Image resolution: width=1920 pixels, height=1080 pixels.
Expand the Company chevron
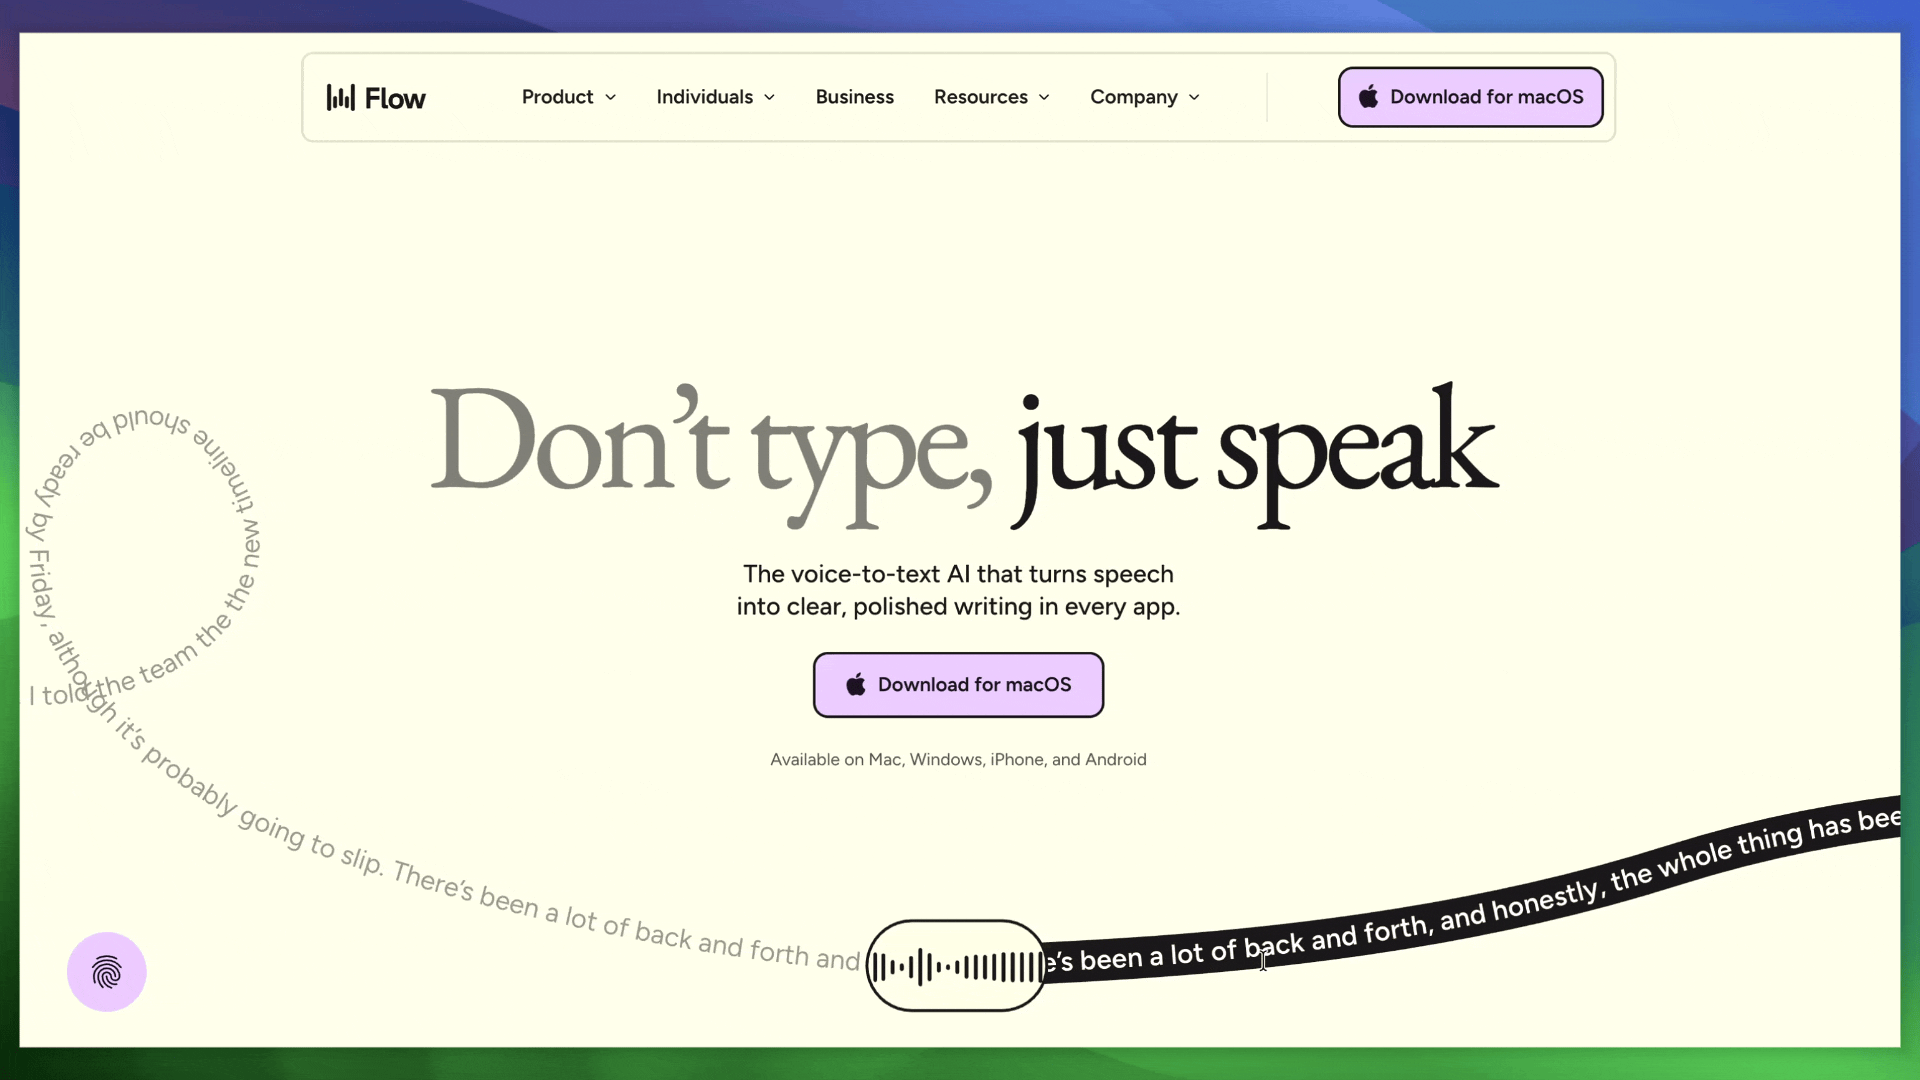tap(1194, 97)
